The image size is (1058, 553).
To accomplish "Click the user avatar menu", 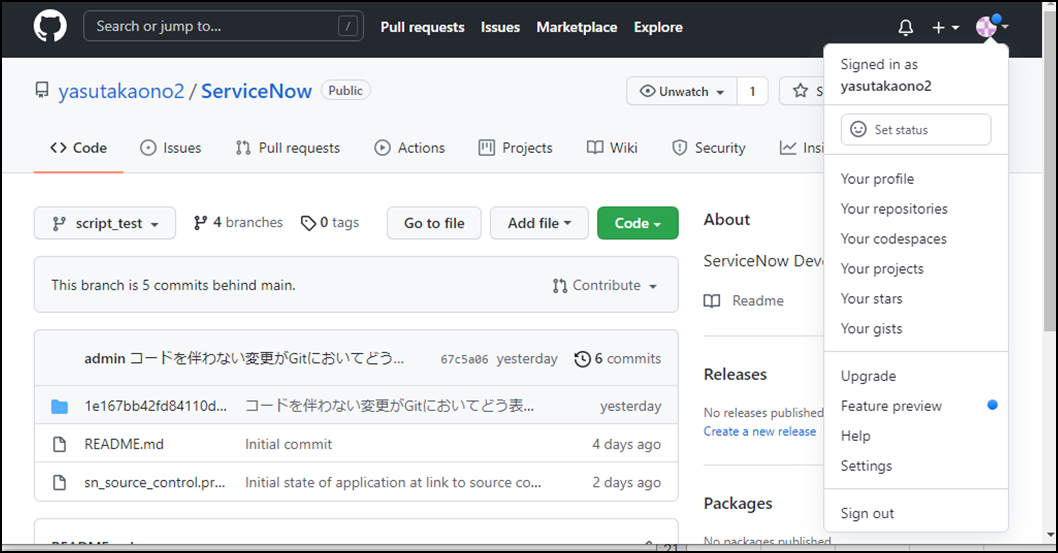I will pyautogui.click(x=992, y=27).
